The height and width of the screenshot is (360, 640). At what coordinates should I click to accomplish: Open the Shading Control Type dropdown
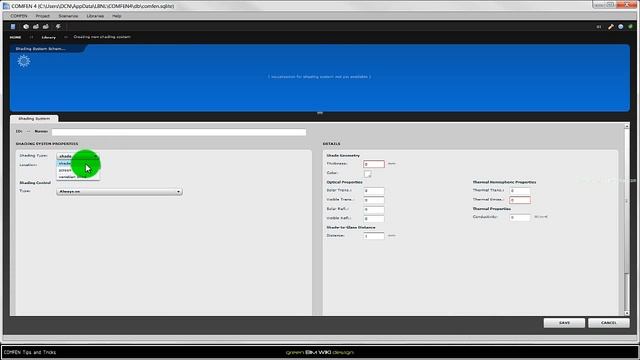119,191
